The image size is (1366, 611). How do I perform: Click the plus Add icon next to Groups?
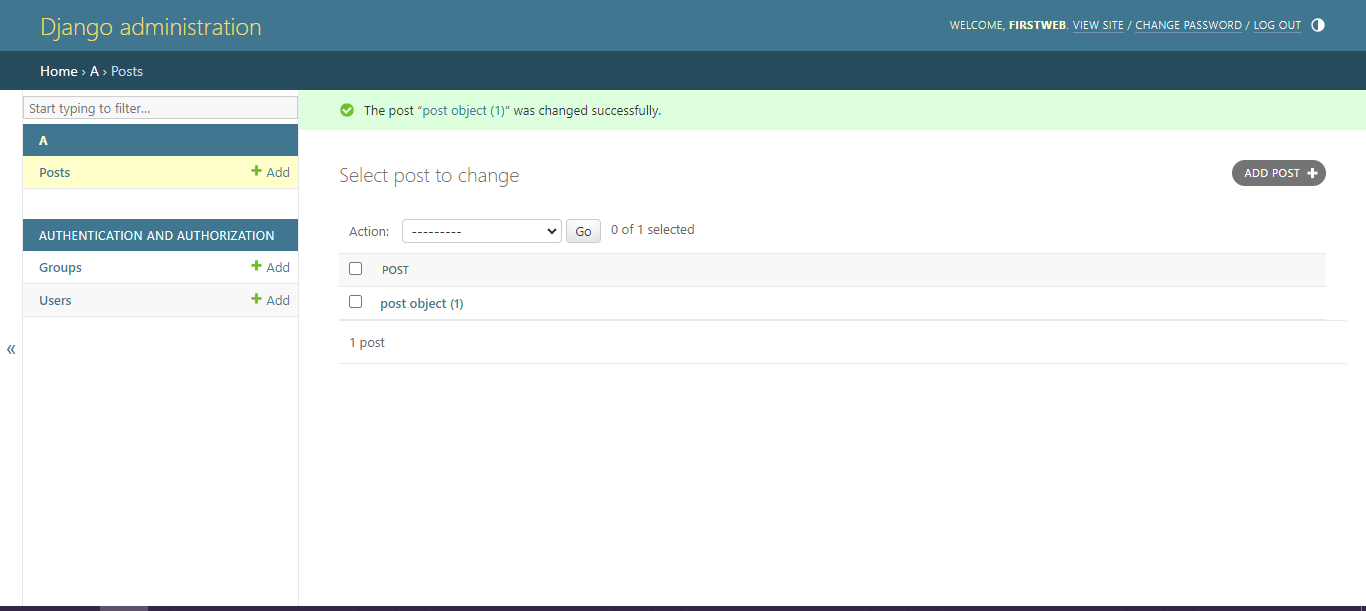[x=257, y=267]
